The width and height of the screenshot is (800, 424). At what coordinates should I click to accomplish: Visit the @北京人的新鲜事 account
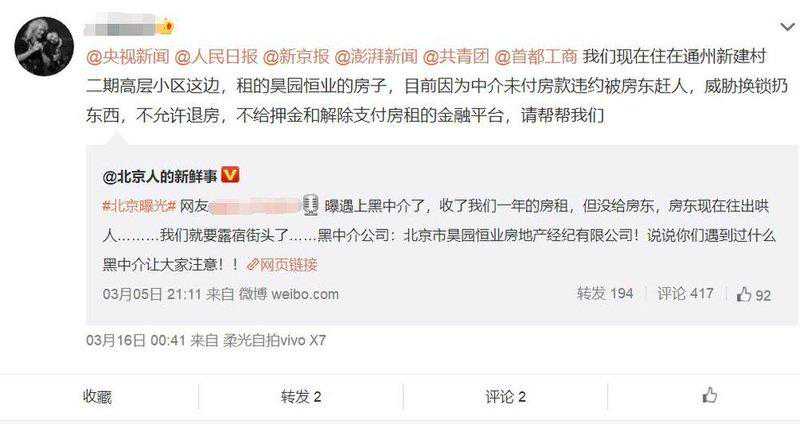(x=160, y=177)
